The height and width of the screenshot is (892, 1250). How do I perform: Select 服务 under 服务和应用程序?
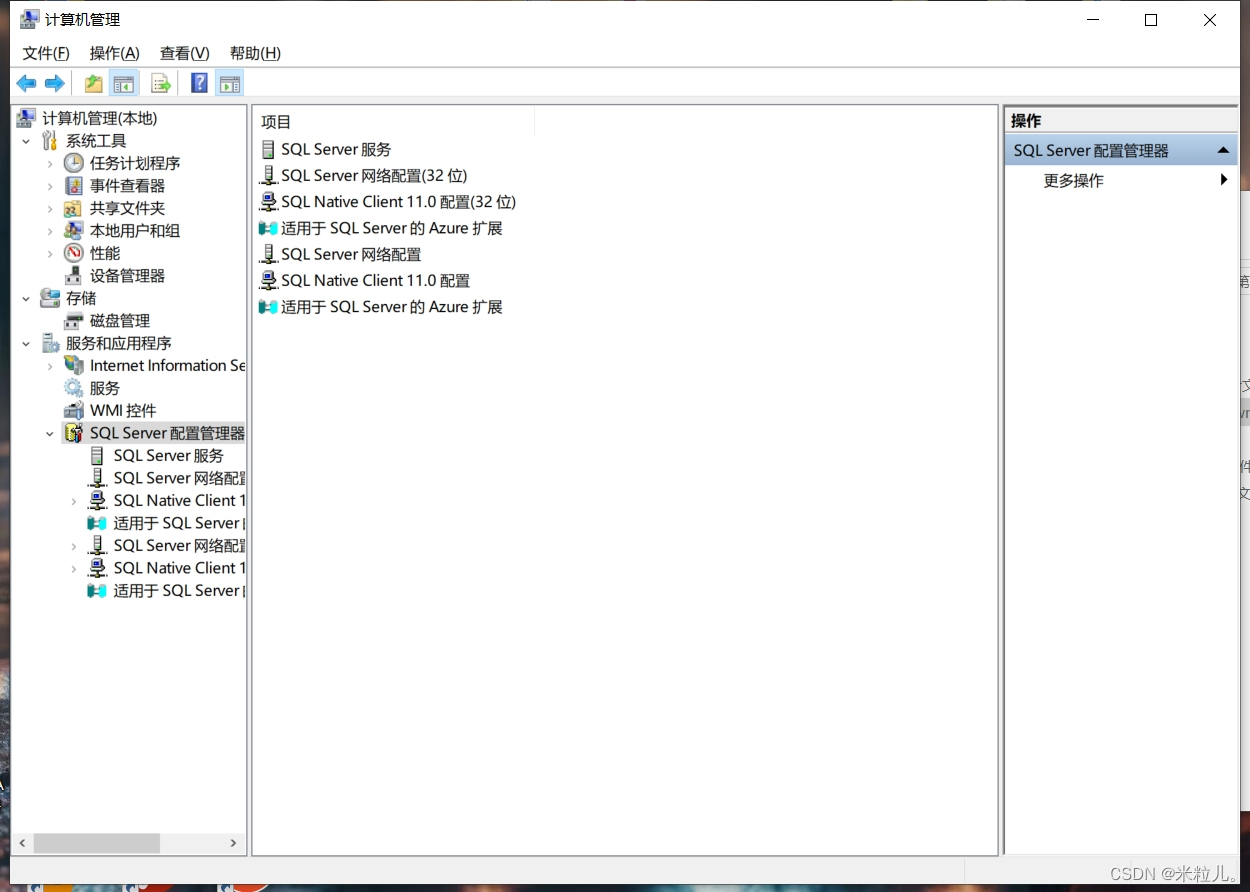[105, 388]
